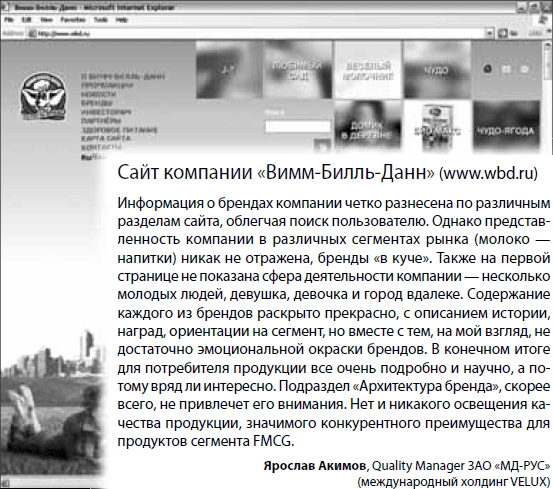The width and height of the screenshot is (553, 489).
Task: Click the text '(международный холдинг VELUX)'
Action: [x=454, y=481]
